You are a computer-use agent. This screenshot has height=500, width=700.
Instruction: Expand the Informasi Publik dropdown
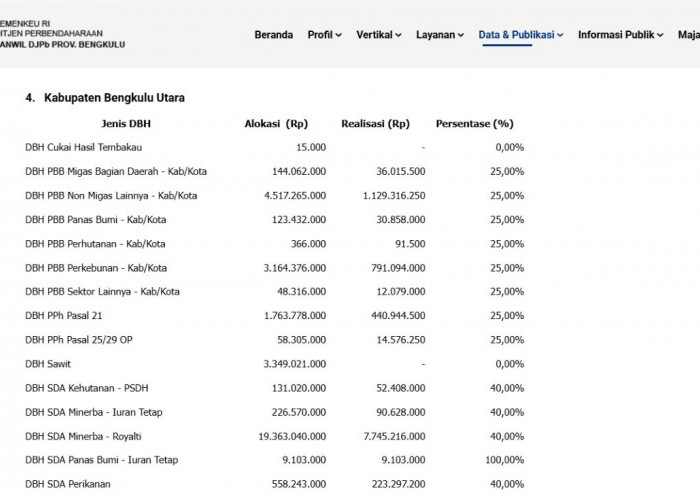tap(621, 35)
